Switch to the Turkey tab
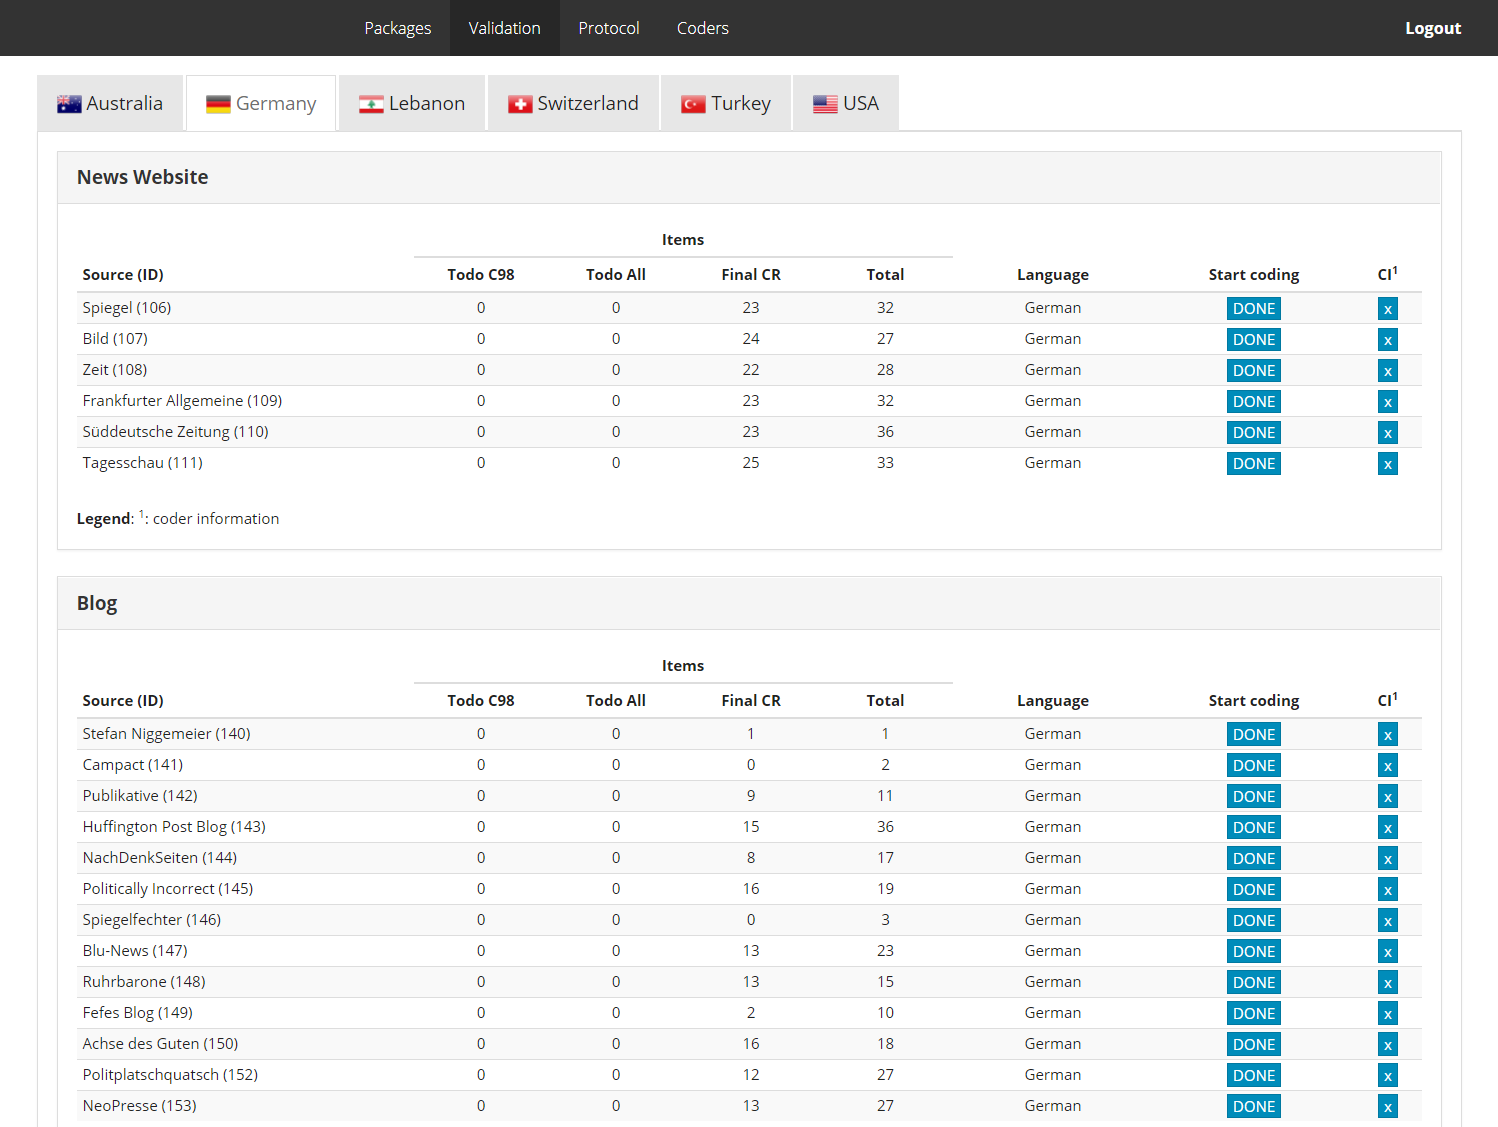The width and height of the screenshot is (1498, 1127). pyautogui.click(x=726, y=103)
